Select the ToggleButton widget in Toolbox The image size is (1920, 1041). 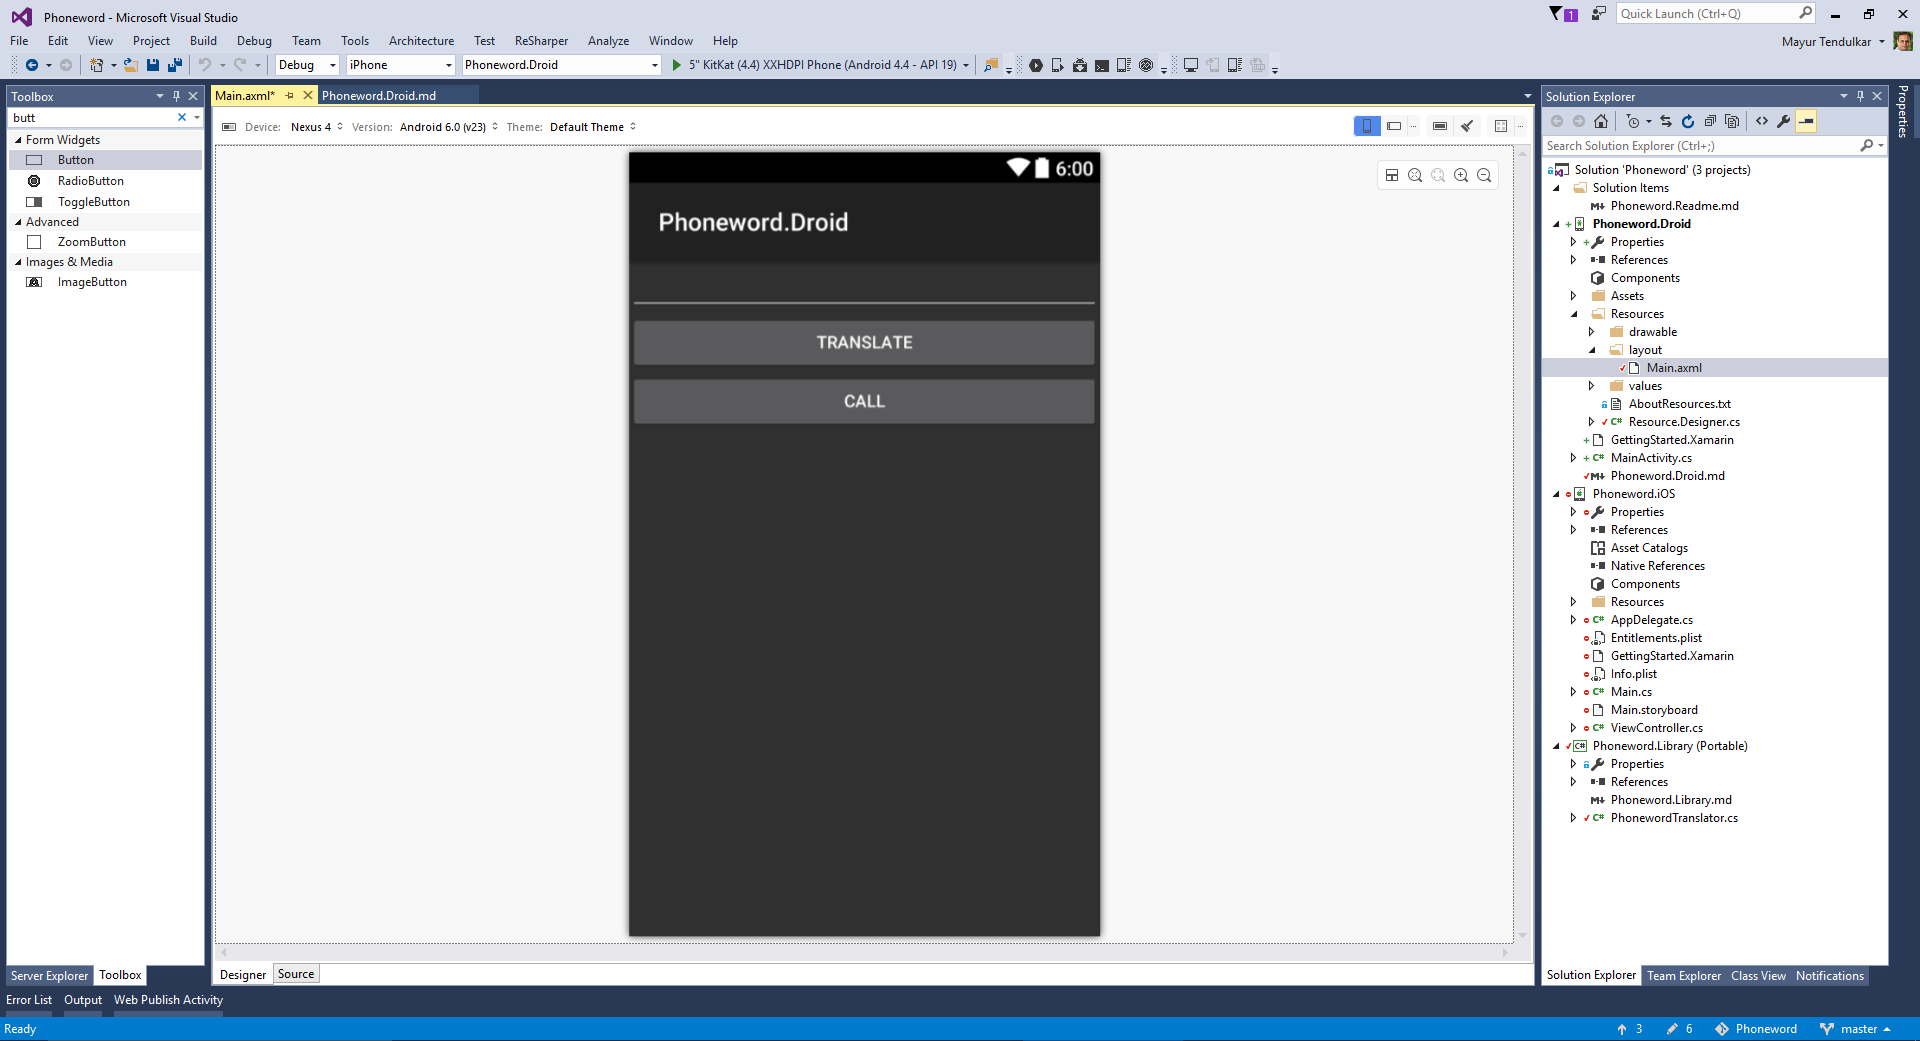[x=105, y=202]
